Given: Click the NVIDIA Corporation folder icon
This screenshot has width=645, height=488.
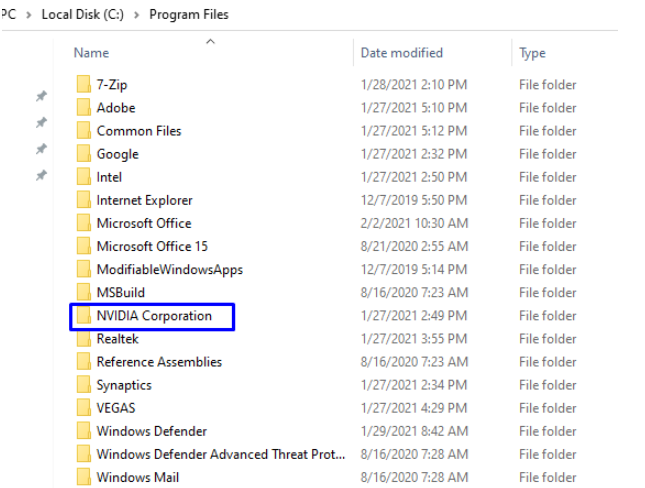Looking at the screenshot, I should point(84,315).
